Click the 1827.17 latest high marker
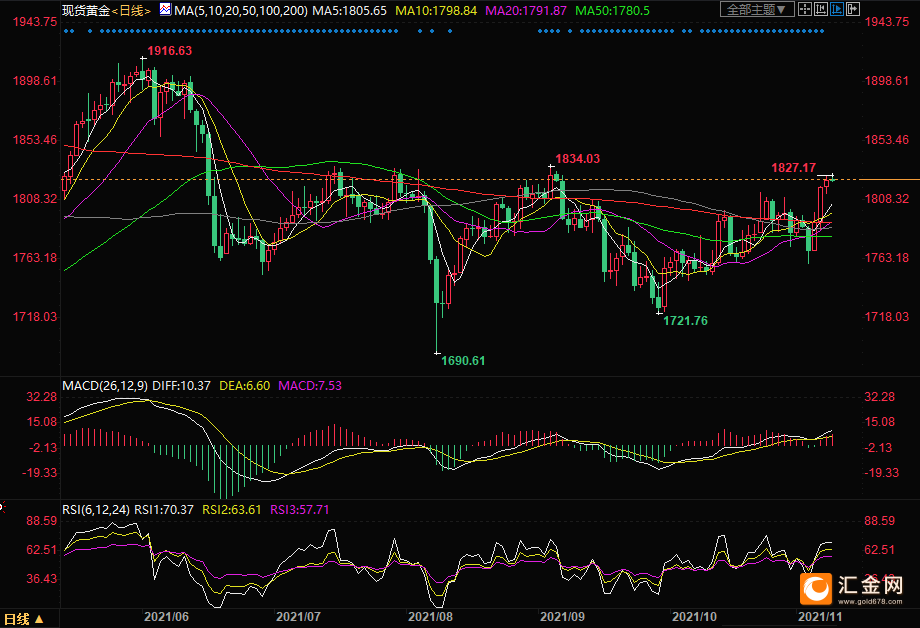Image resolution: width=920 pixels, height=628 pixels. [x=793, y=168]
